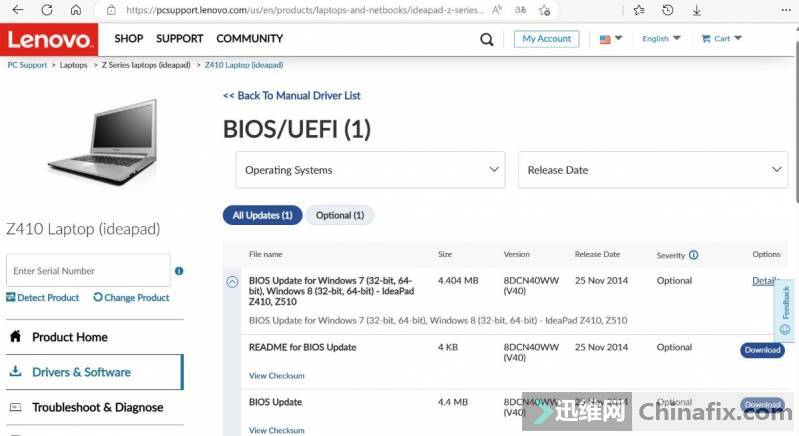Viewport: 799px width, 436px height.
Task: Collapse the BIOS Update row chevron
Action: 232,282
